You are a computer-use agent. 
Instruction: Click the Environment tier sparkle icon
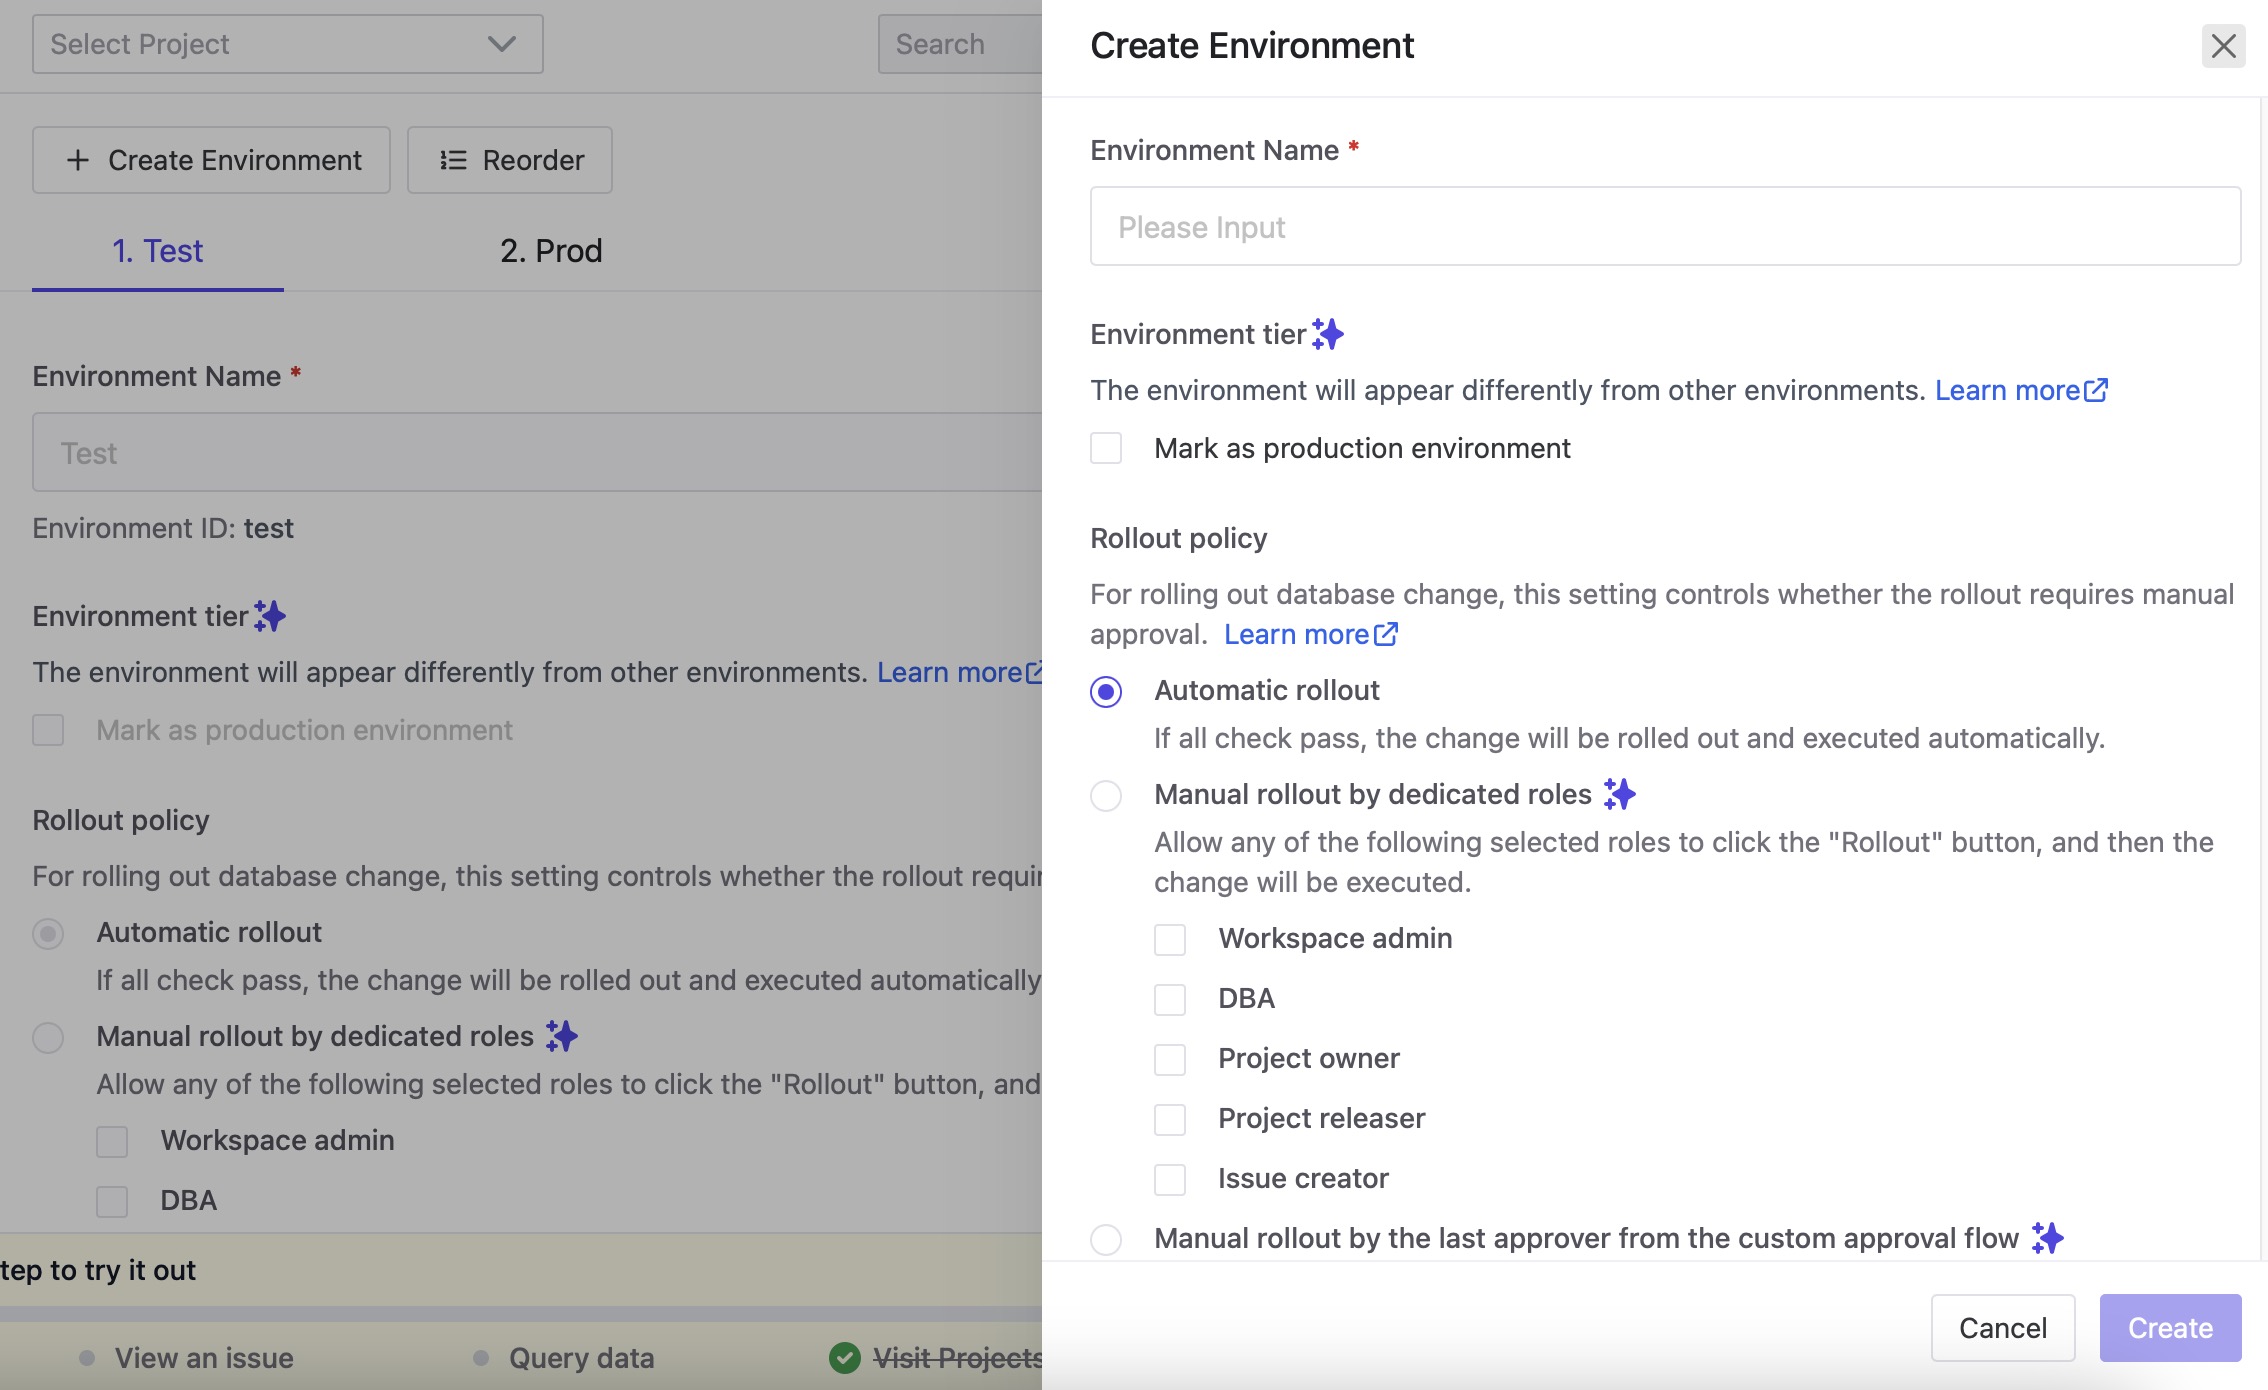[x=1328, y=334]
